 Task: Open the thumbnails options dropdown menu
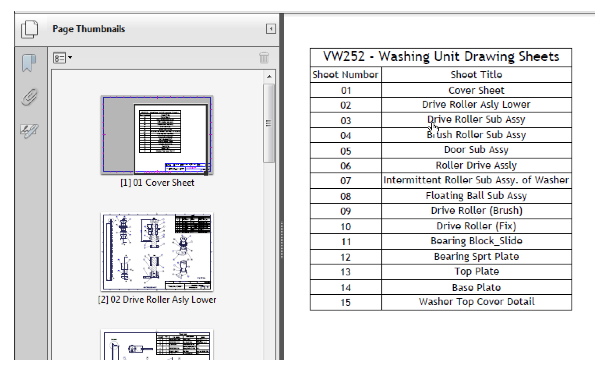pyautogui.click(x=62, y=58)
